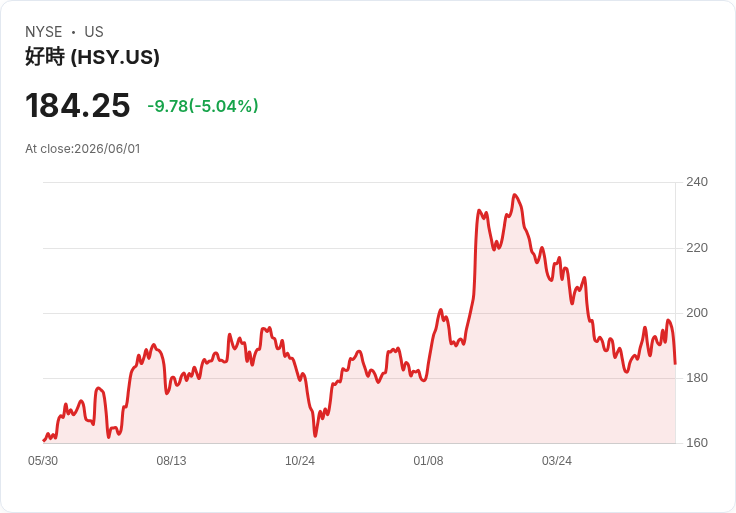Click the 160 price axis label

697,443
